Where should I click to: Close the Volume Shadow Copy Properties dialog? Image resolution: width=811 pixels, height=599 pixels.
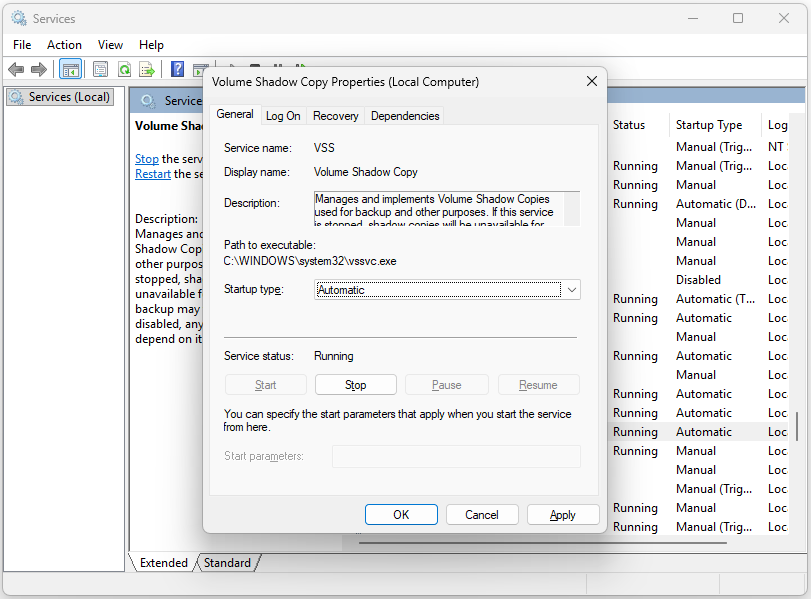click(592, 81)
